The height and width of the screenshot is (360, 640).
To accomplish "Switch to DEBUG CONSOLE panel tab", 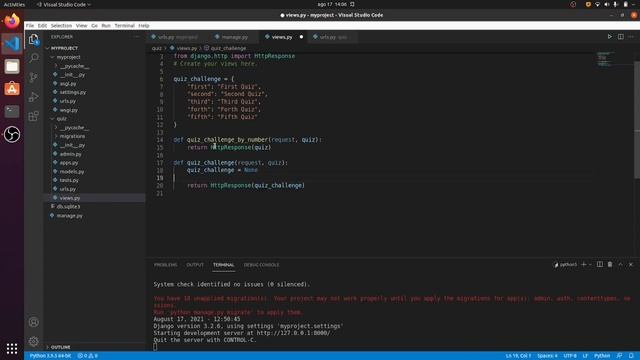I will [x=261, y=265].
